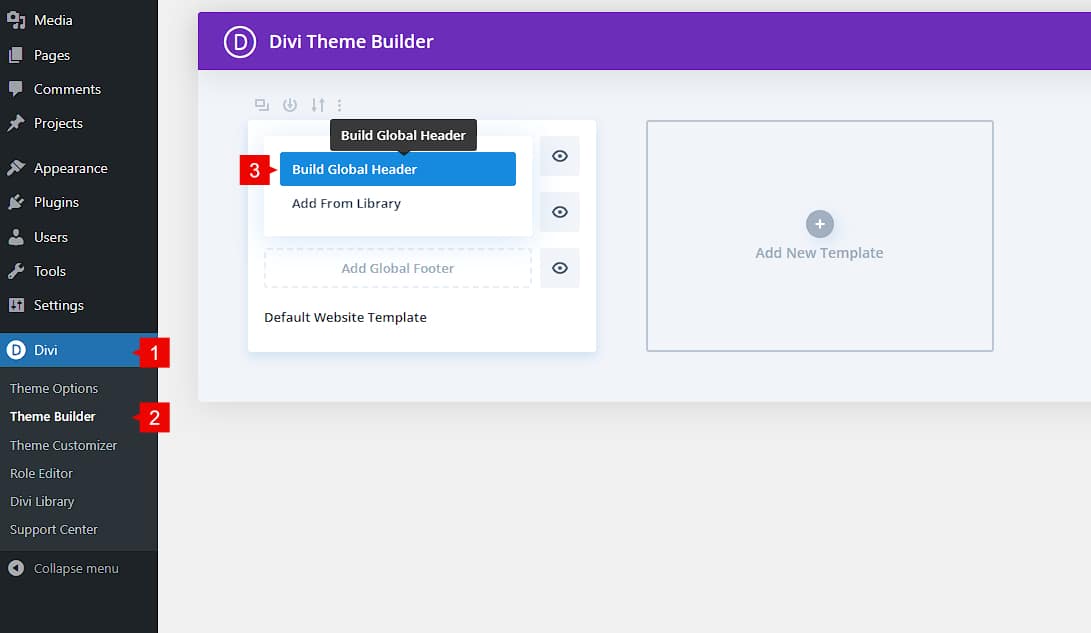Expand the Tools menu in the sidebar
1091x633 pixels.
(49, 271)
